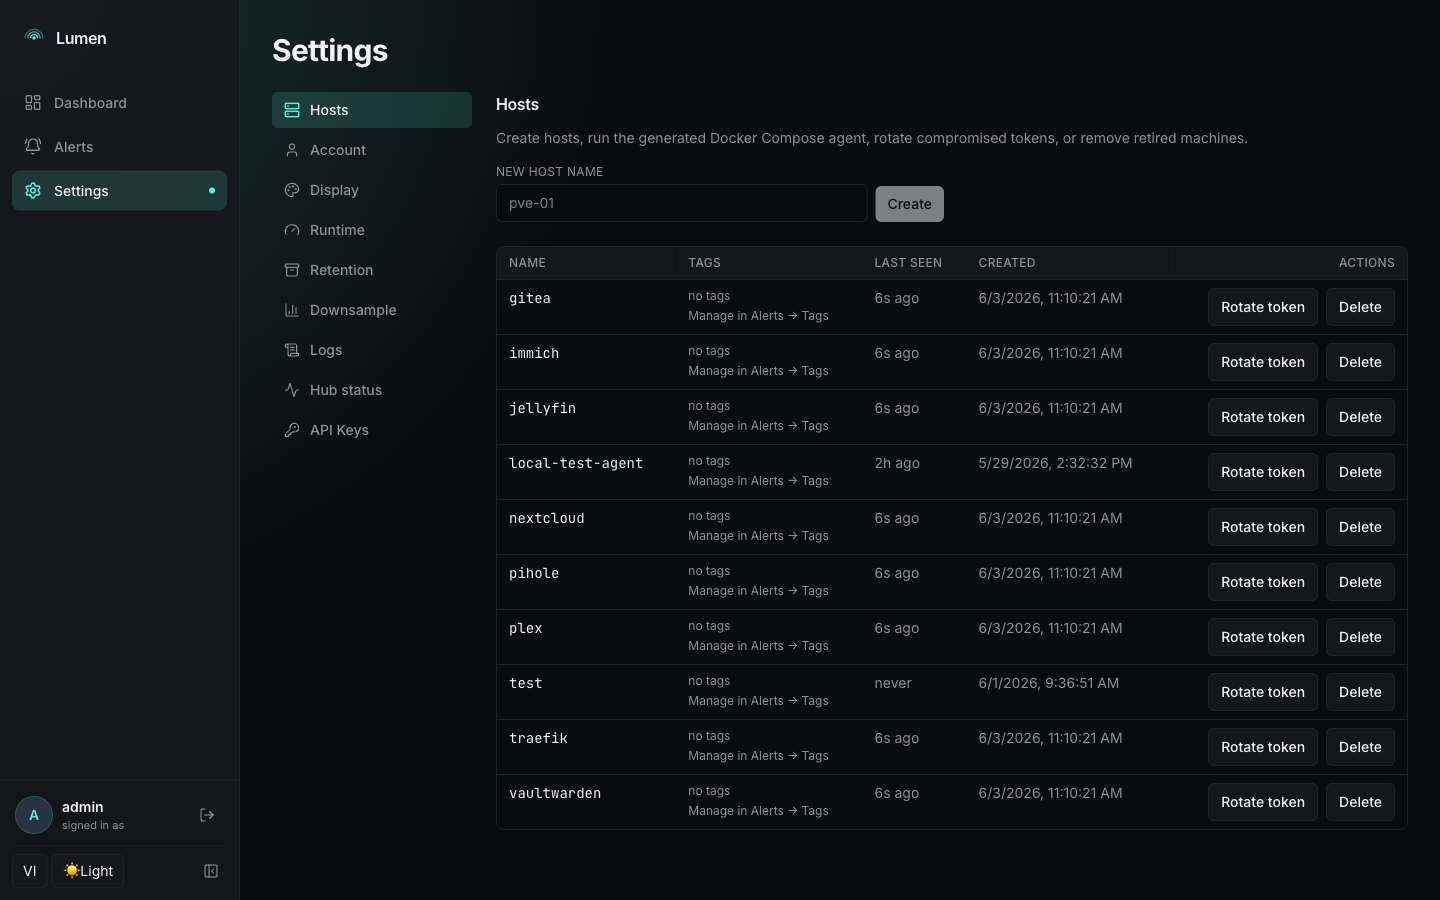The height and width of the screenshot is (900, 1440).
Task: Rotate token for pihole
Action: coord(1263,582)
